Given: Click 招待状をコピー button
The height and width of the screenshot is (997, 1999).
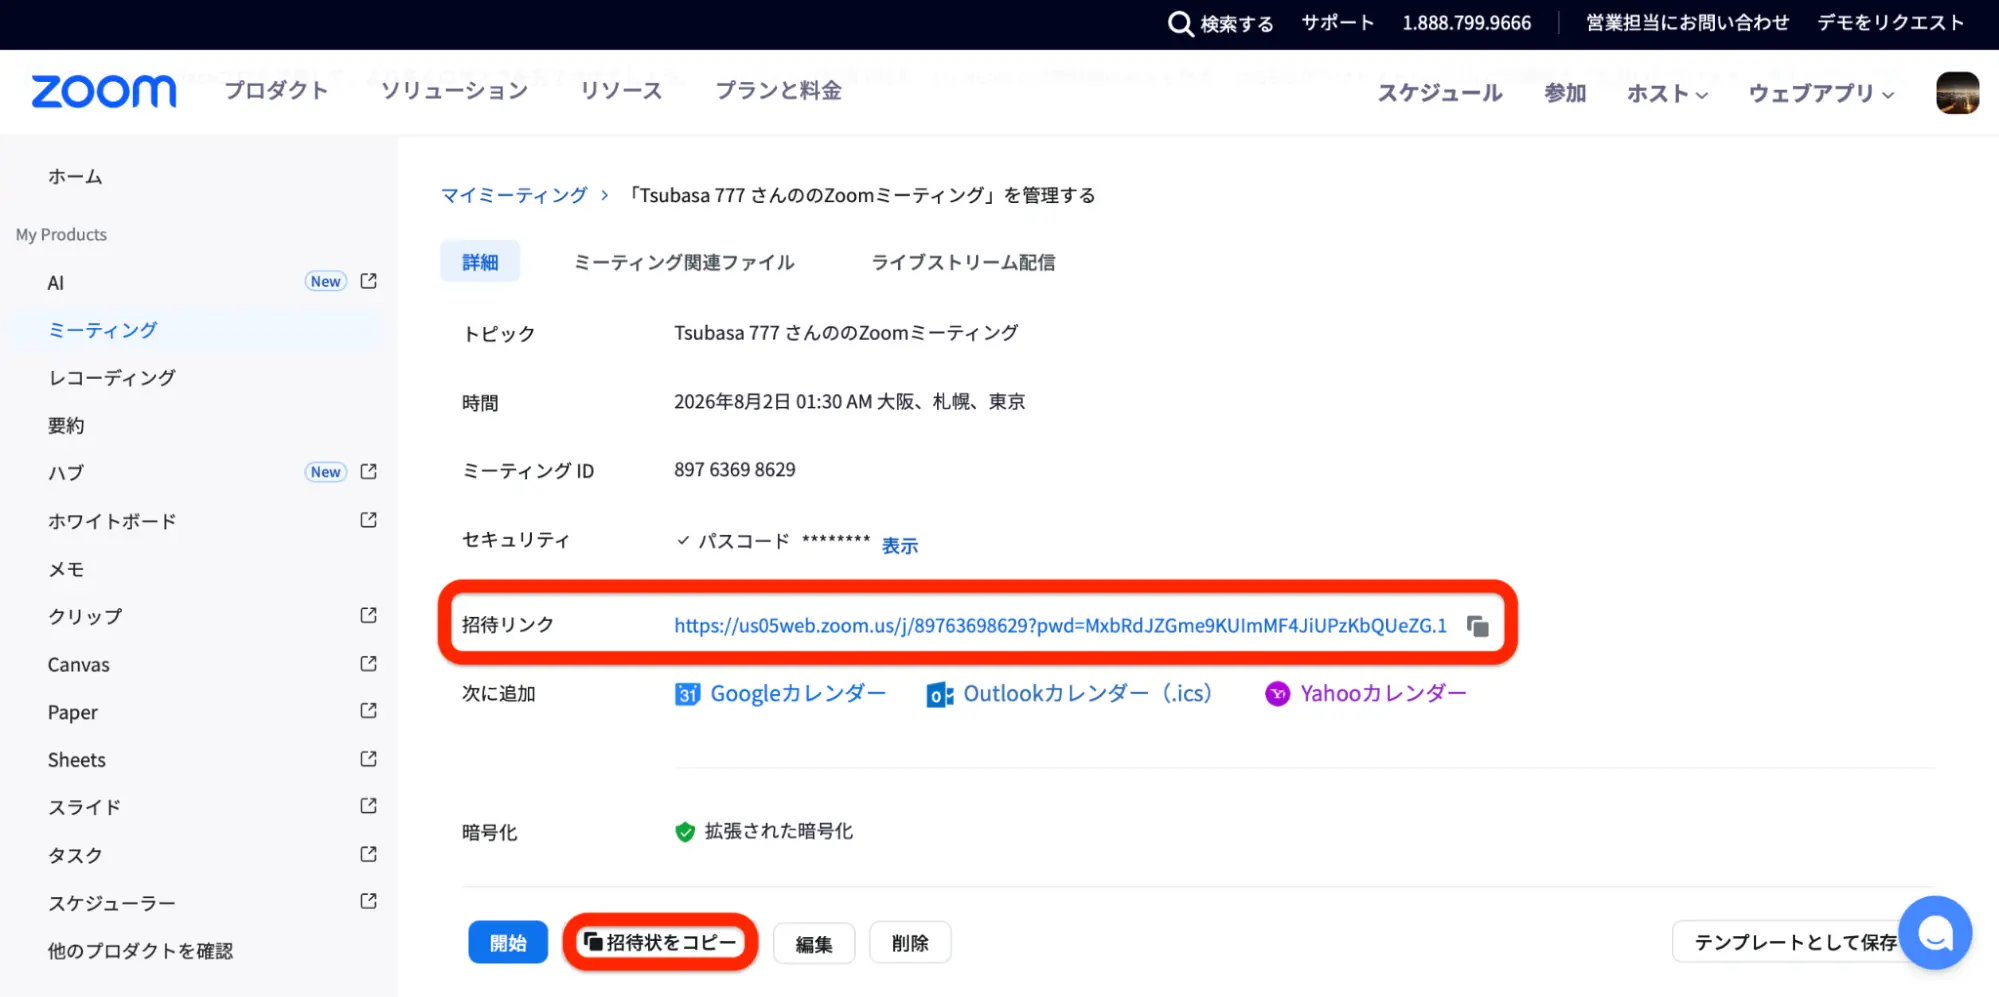Looking at the screenshot, I should pos(660,942).
